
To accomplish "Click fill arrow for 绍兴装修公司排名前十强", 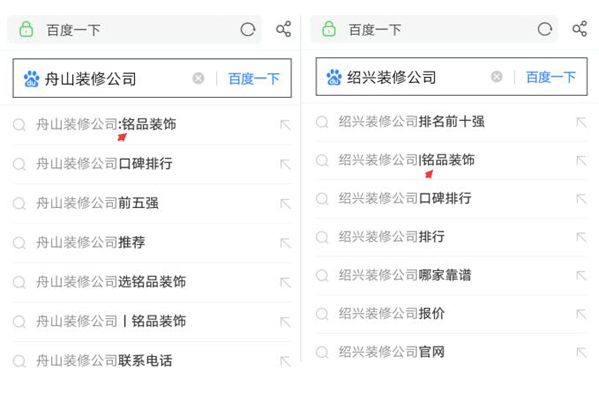I will 581,122.
